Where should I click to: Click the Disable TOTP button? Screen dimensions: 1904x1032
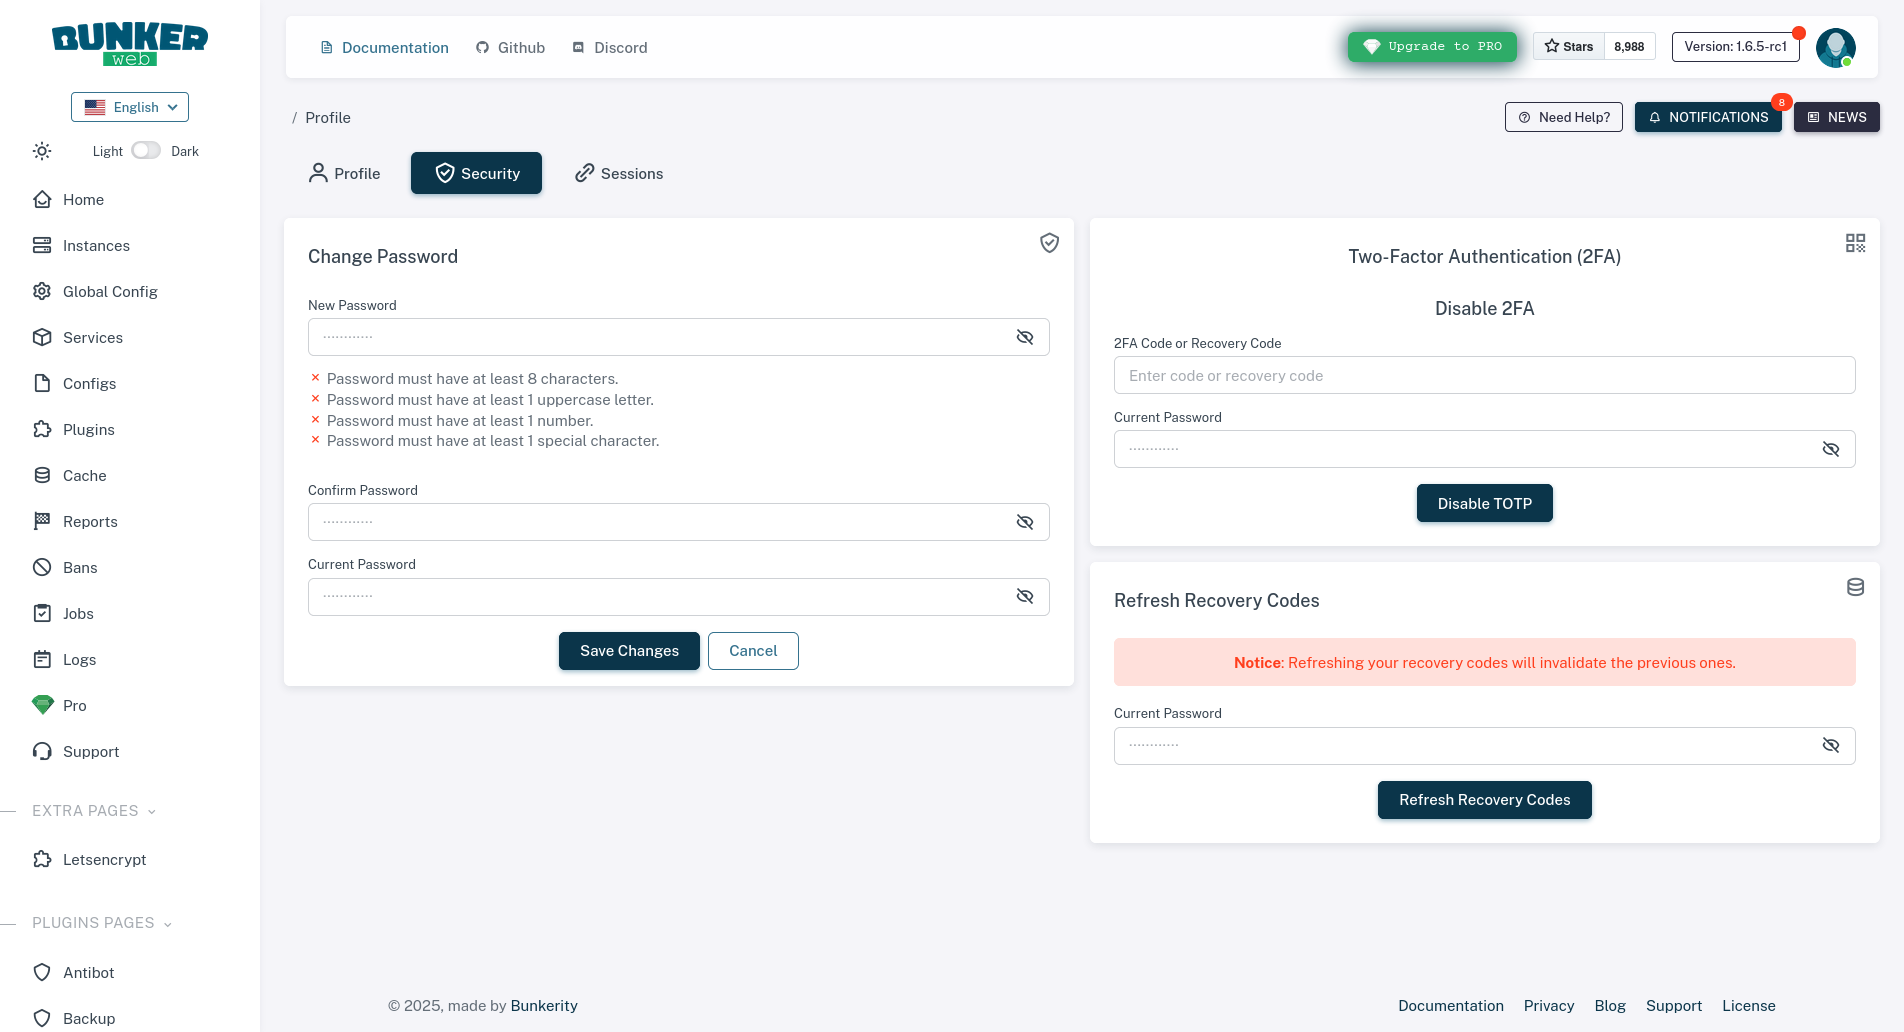(x=1484, y=504)
